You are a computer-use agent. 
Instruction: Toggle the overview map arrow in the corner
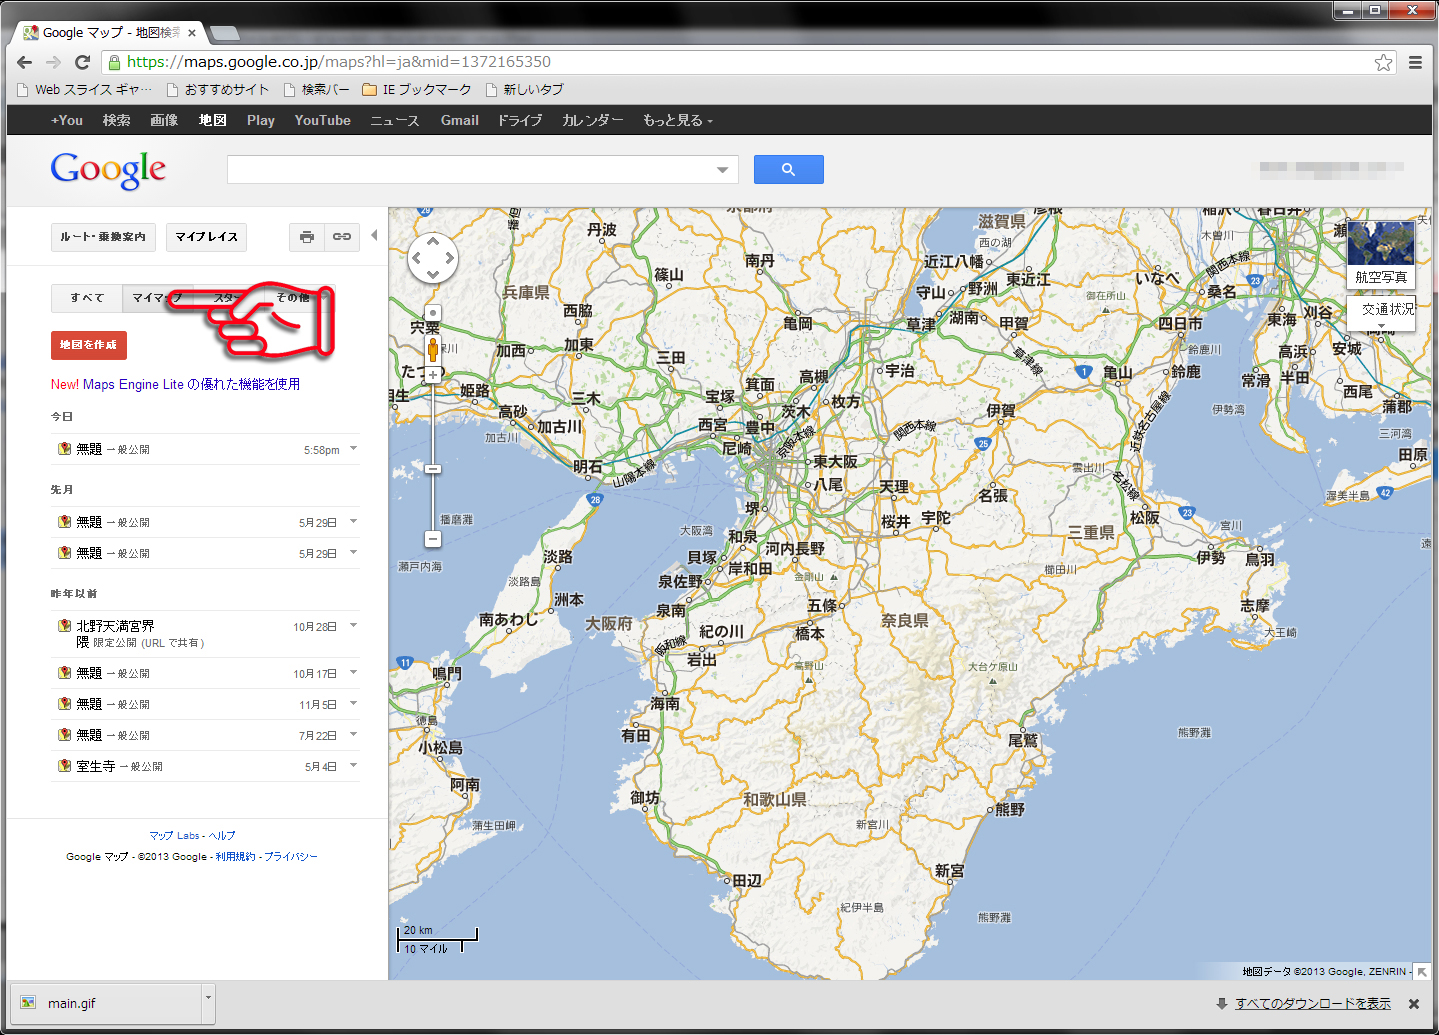pos(1421,971)
